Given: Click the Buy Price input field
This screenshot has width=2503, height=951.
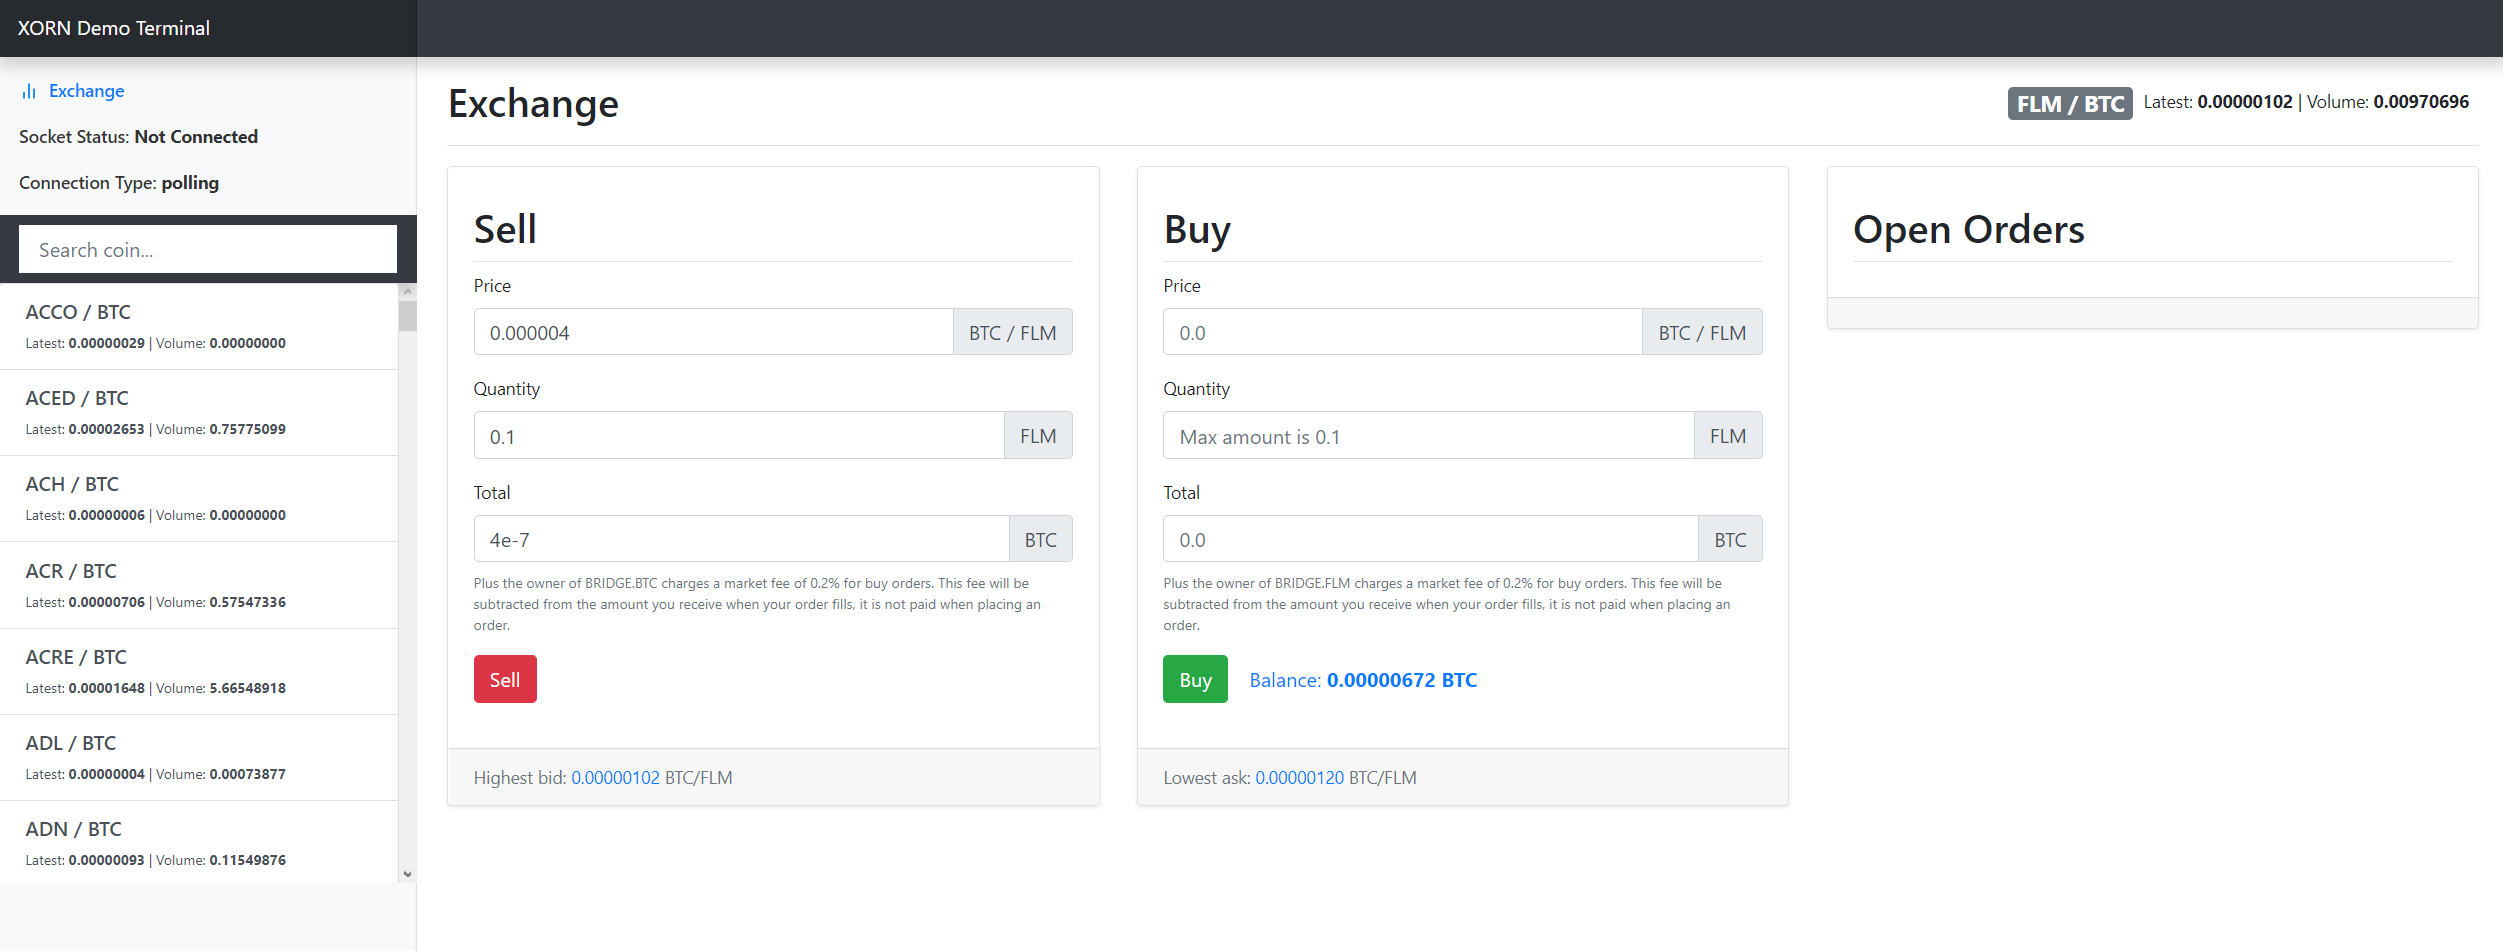Looking at the screenshot, I should coord(1402,332).
